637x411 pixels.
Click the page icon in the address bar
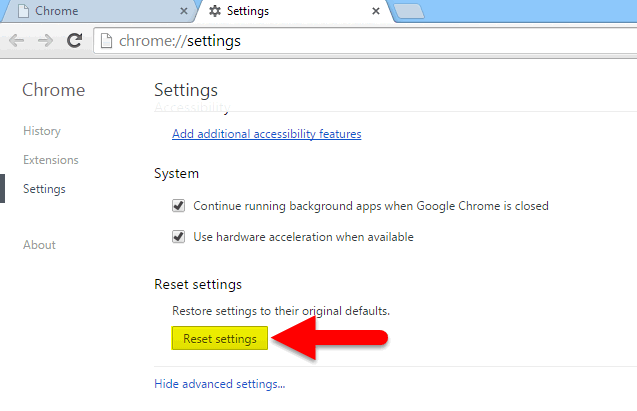point(106,41)
